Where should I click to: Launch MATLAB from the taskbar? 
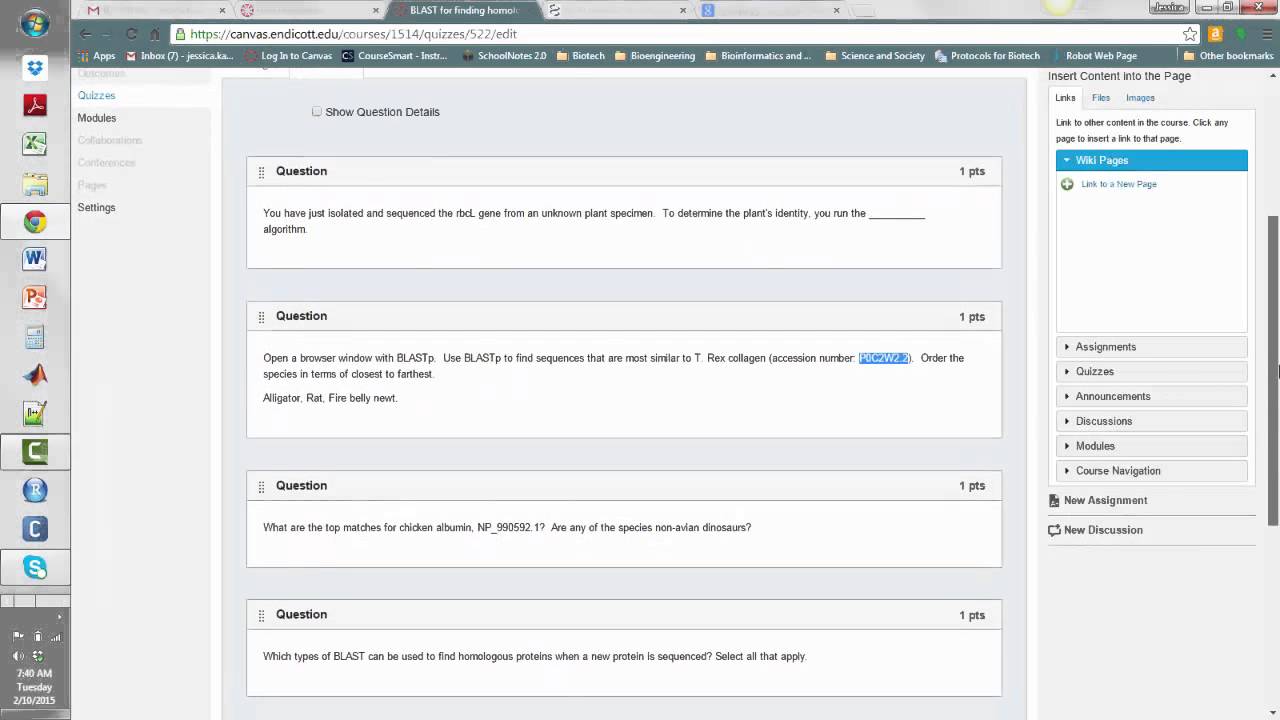pos(35,375)
